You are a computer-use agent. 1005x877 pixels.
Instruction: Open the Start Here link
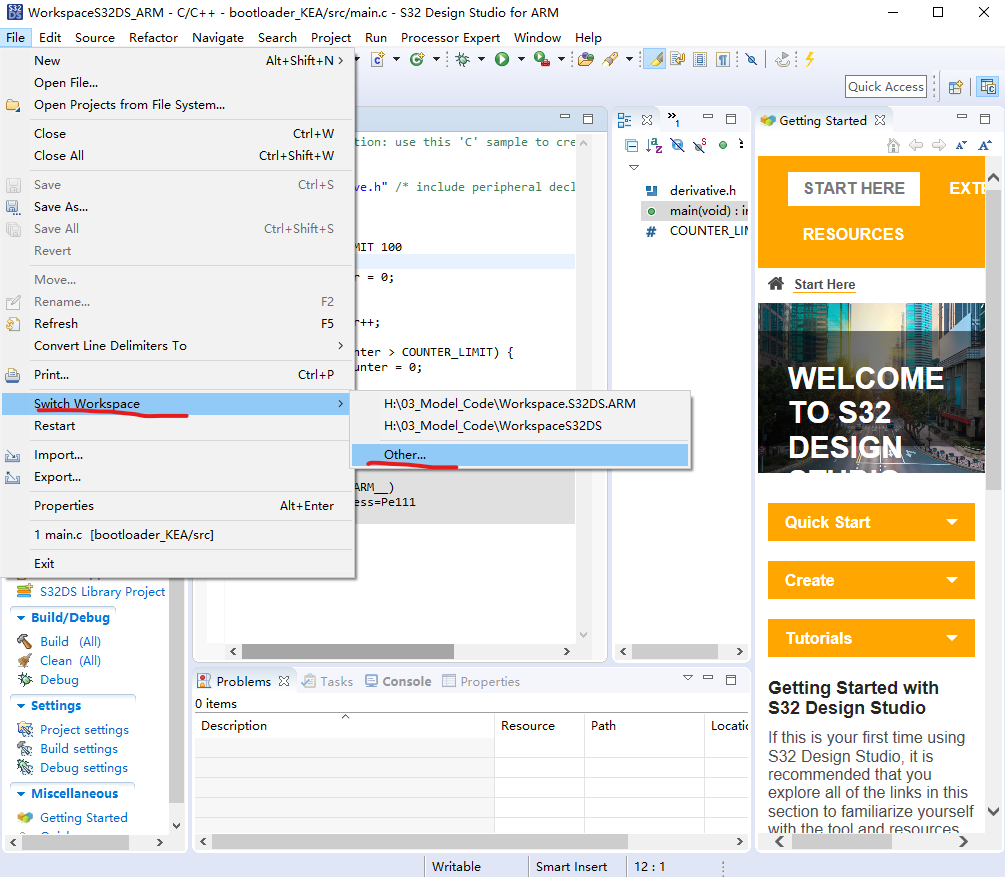point(824,284)
